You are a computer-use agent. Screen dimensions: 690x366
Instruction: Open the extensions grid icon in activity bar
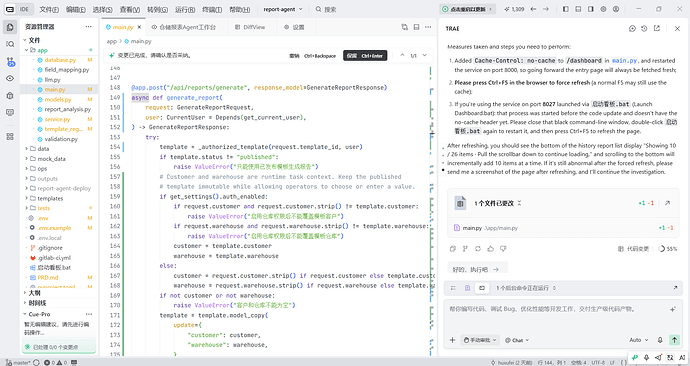tap(10, 137)
